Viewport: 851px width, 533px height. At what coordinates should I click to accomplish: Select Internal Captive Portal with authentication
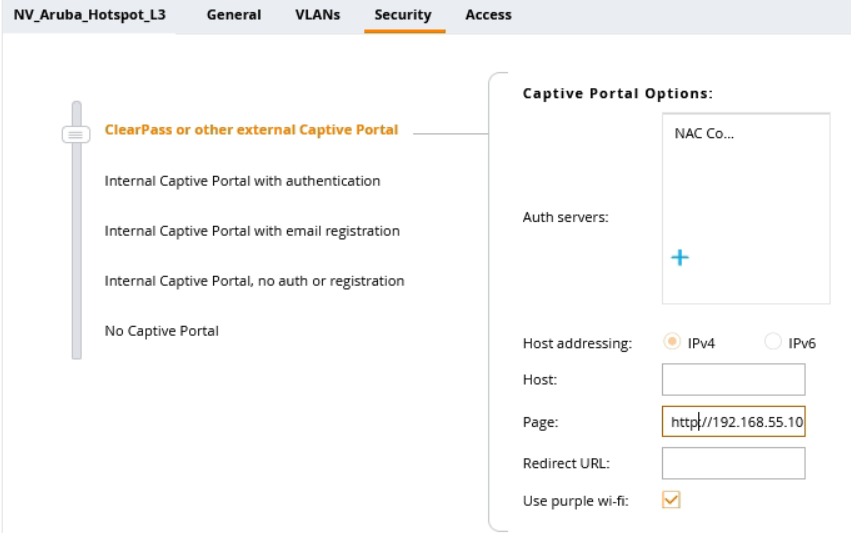[x=242, y=181]
